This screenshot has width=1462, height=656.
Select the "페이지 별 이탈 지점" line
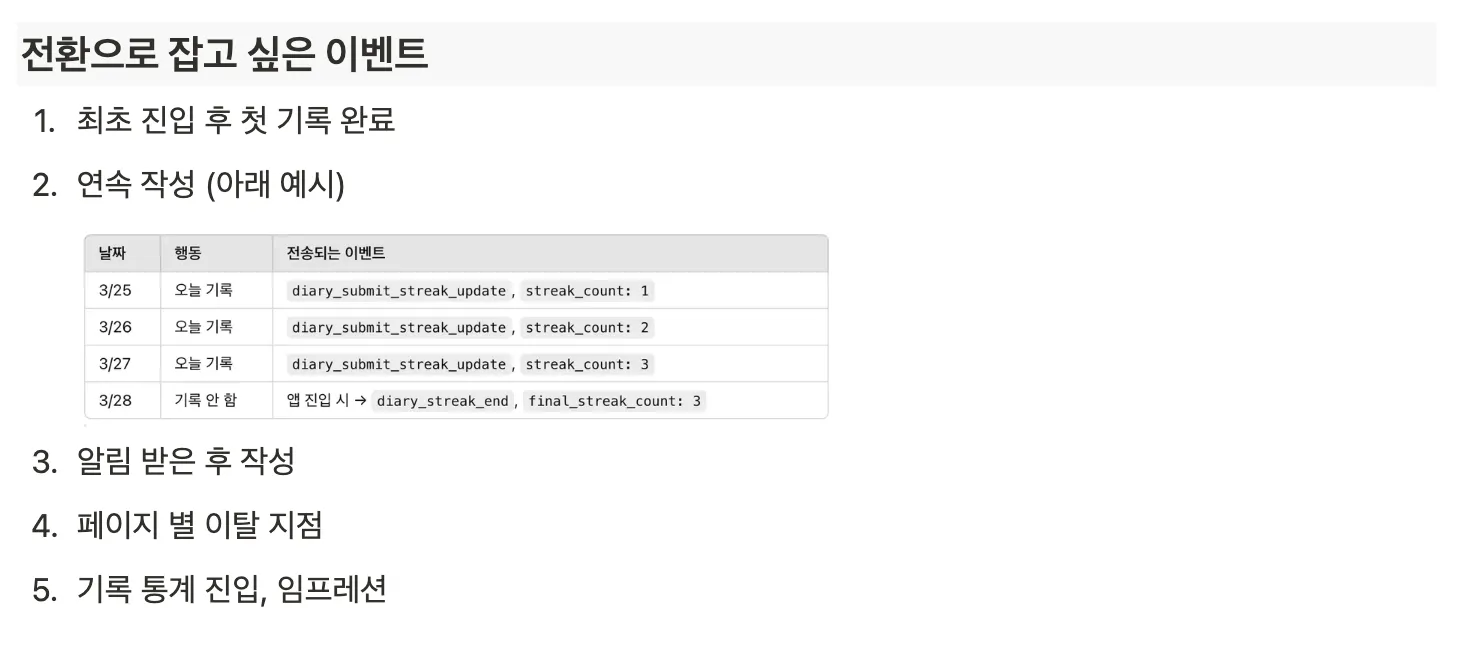click(199, 525)
